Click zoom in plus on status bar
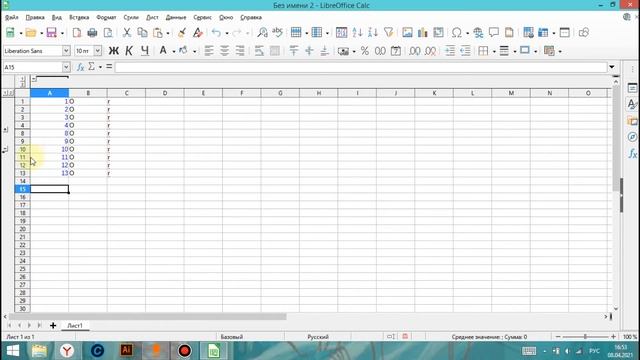640x360 pixels. 613,337
